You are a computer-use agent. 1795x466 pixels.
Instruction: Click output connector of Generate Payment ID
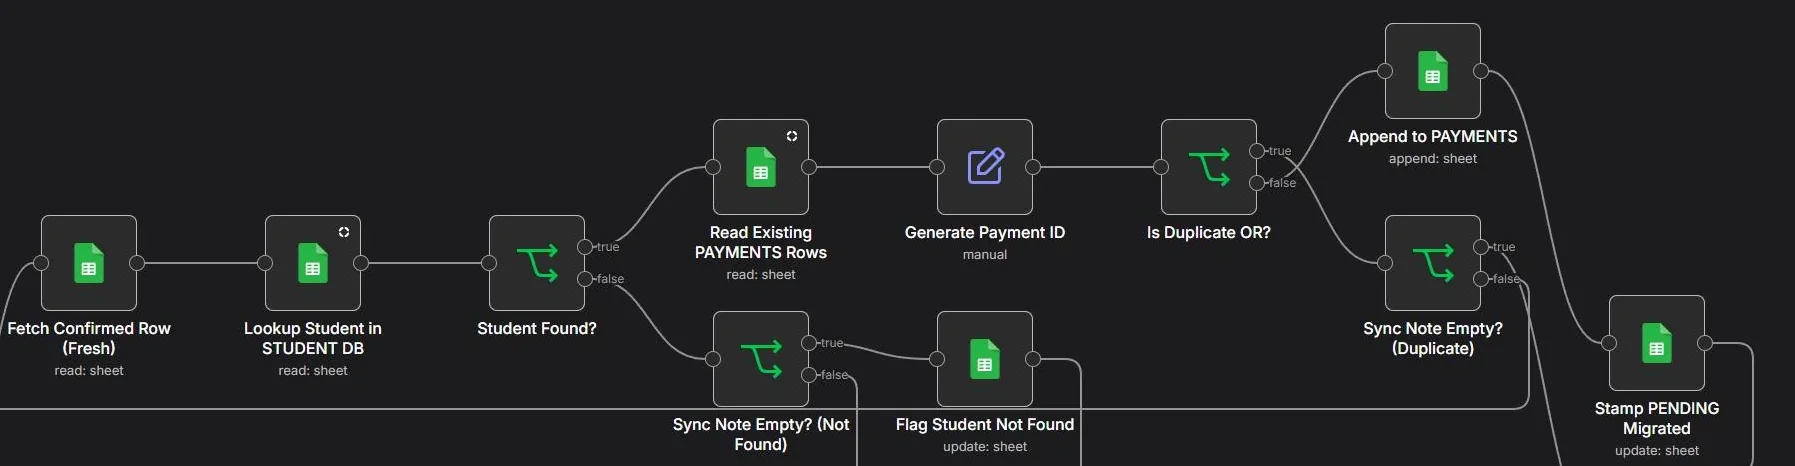click(x=1033, y=167)
